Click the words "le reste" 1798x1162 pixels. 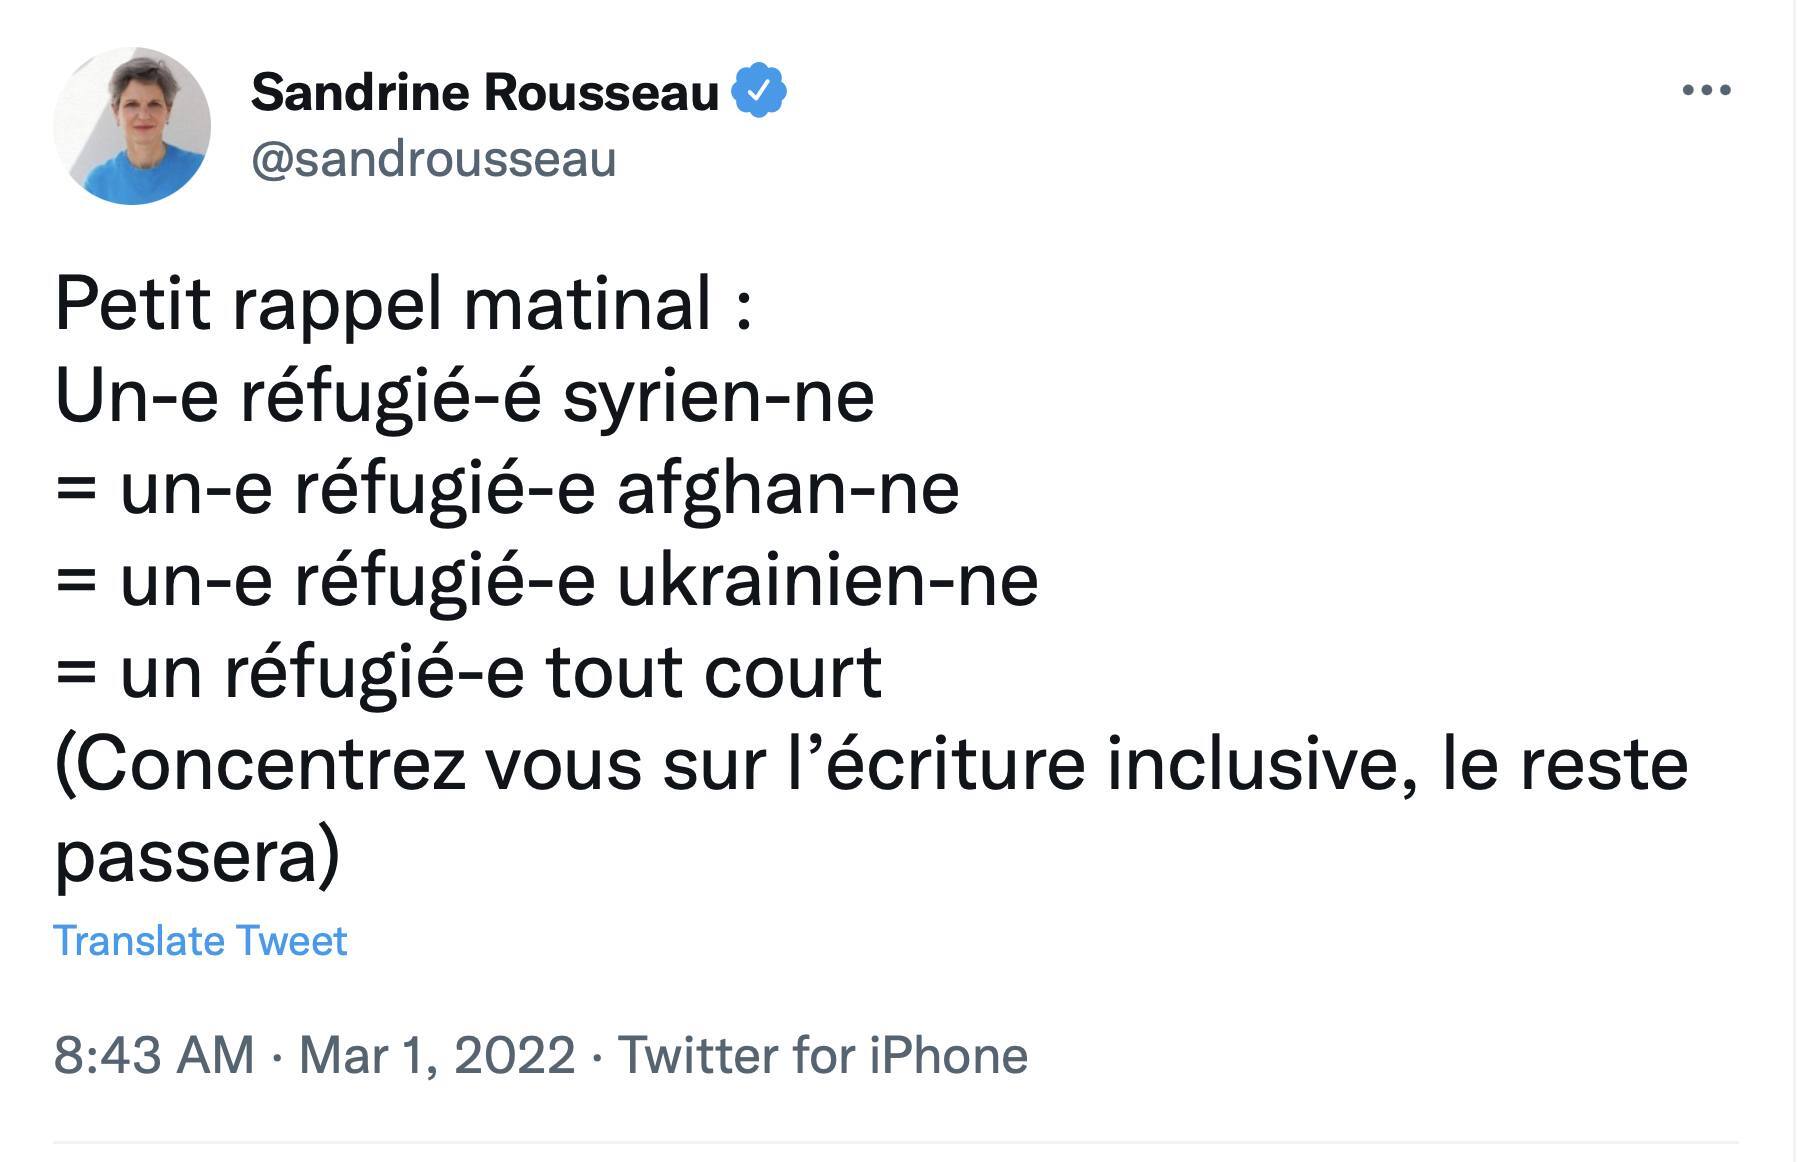(x=1564, y=764)
